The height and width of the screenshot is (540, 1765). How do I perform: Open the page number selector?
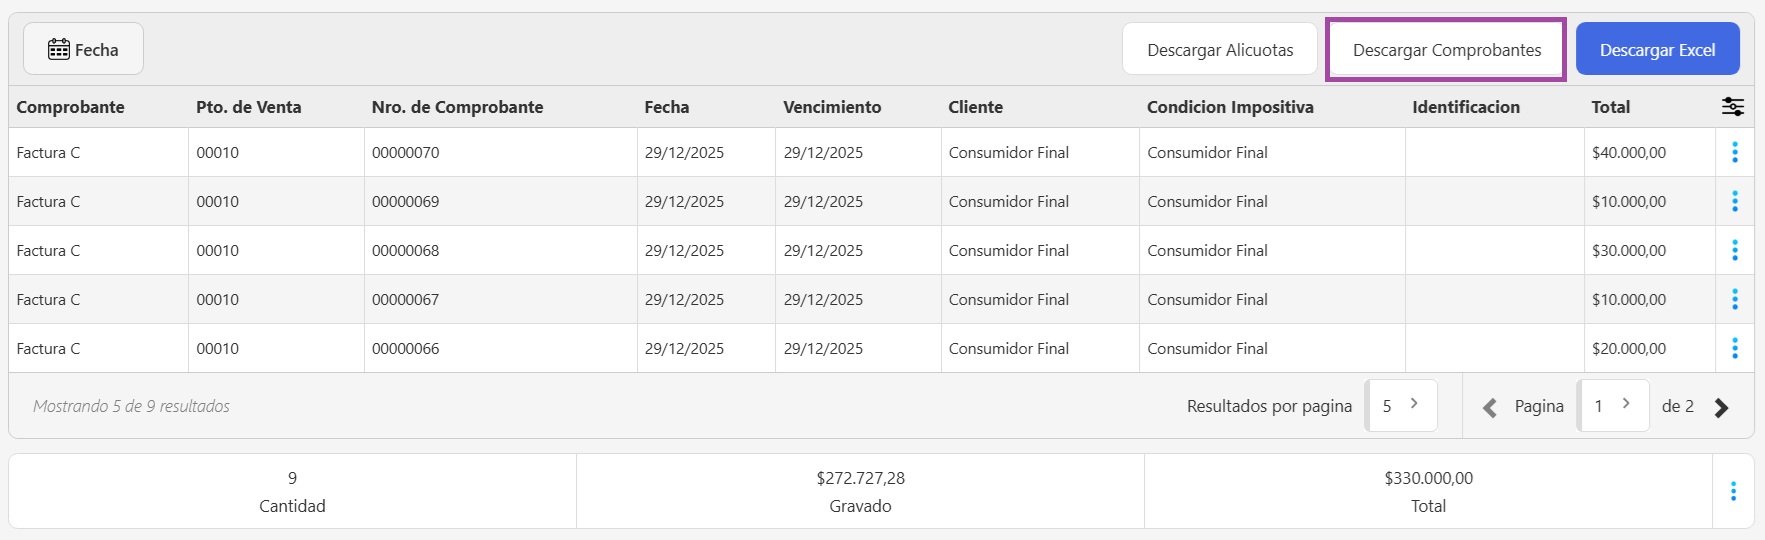click(1613, 405)
